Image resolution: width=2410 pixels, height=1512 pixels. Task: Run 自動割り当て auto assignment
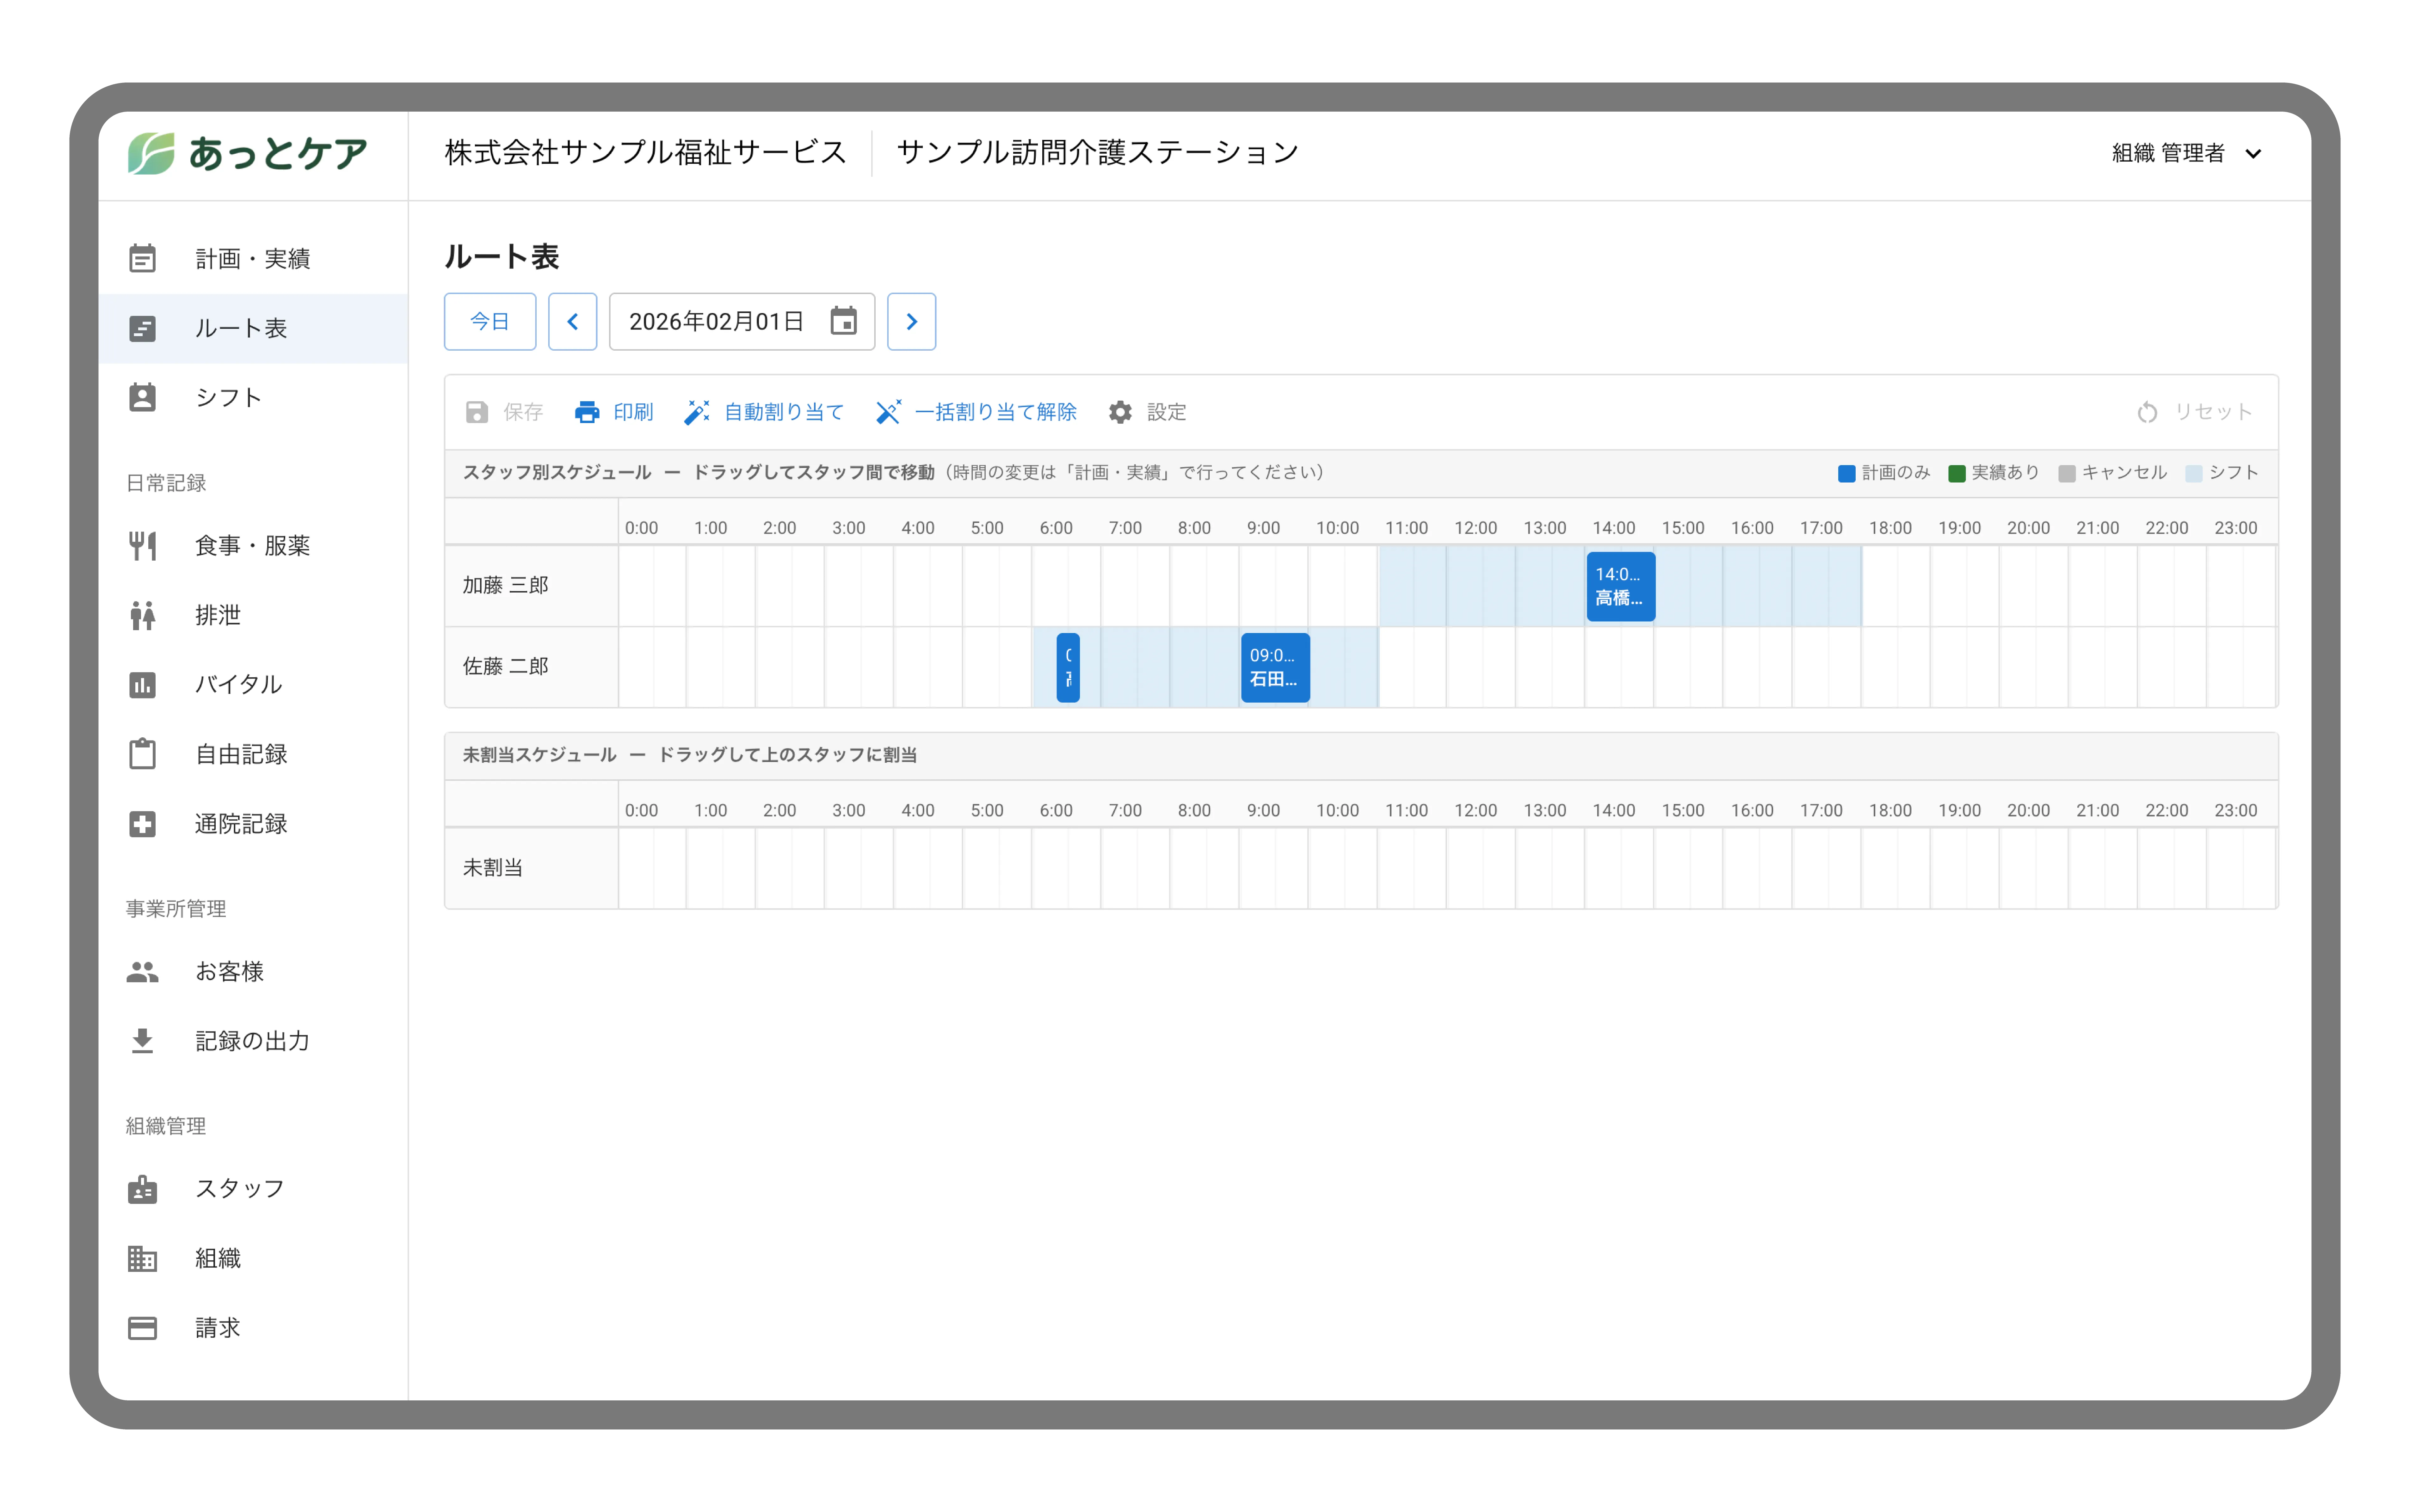[764, 412]
